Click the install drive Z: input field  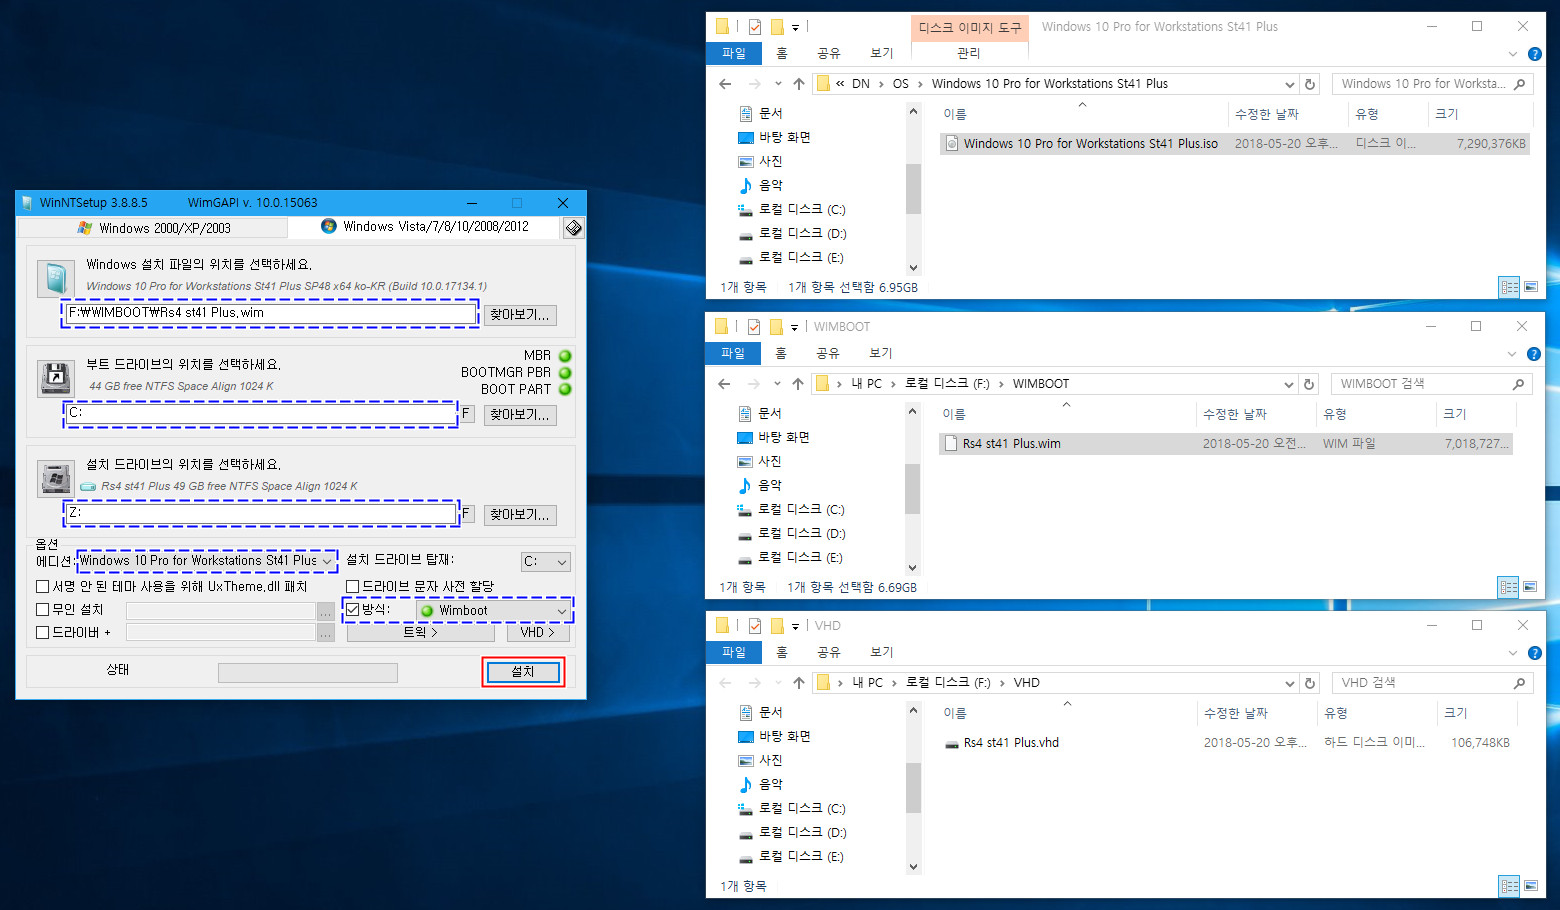point(261,513)
